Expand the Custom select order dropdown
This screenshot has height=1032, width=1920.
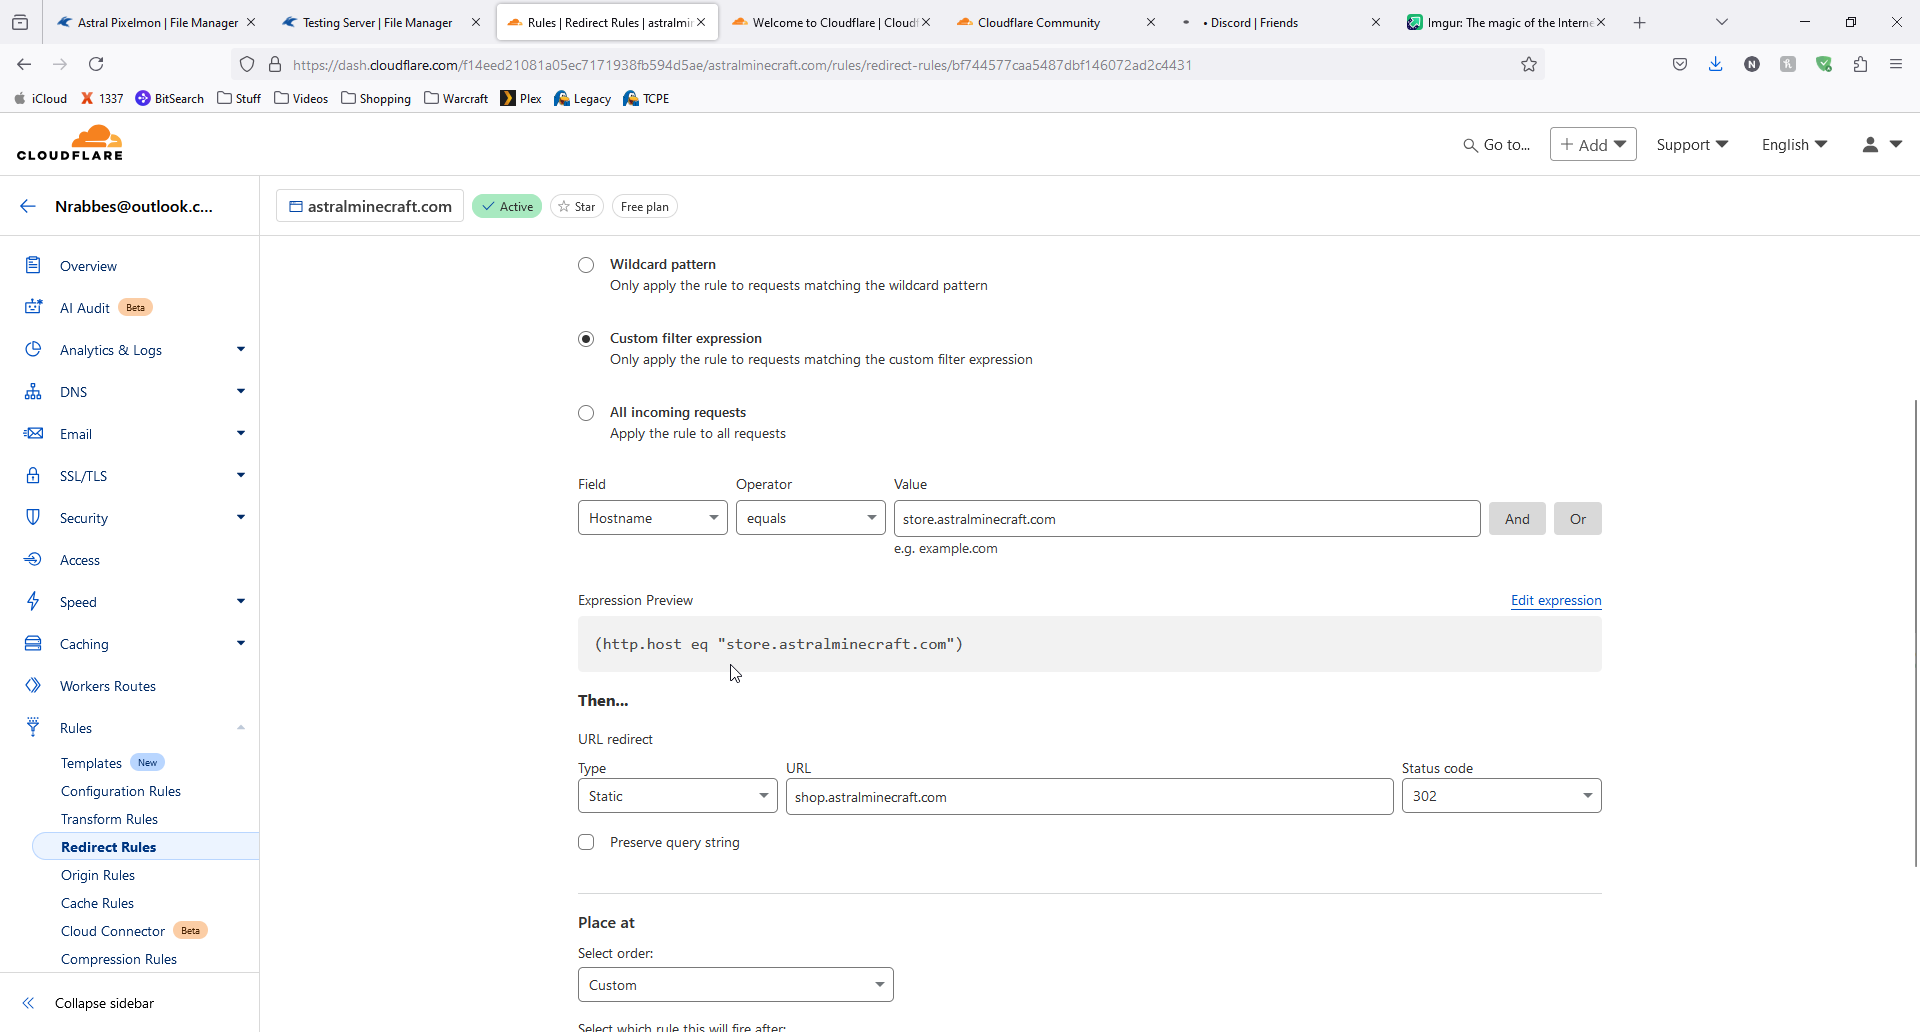735,985
